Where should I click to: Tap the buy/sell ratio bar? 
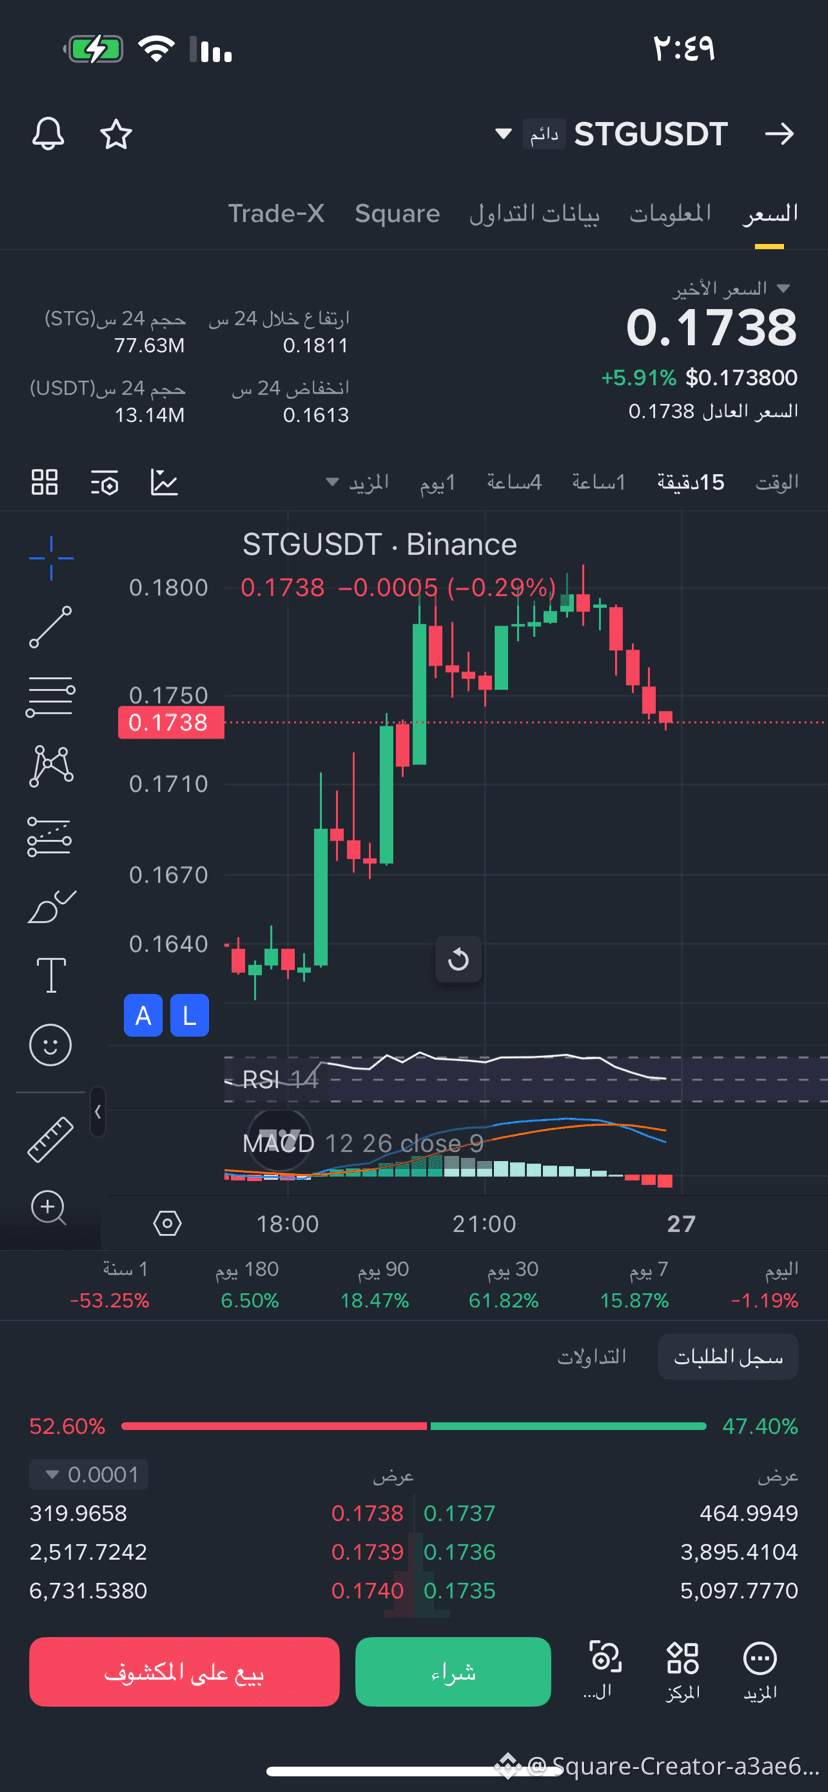pos(414,1426)
